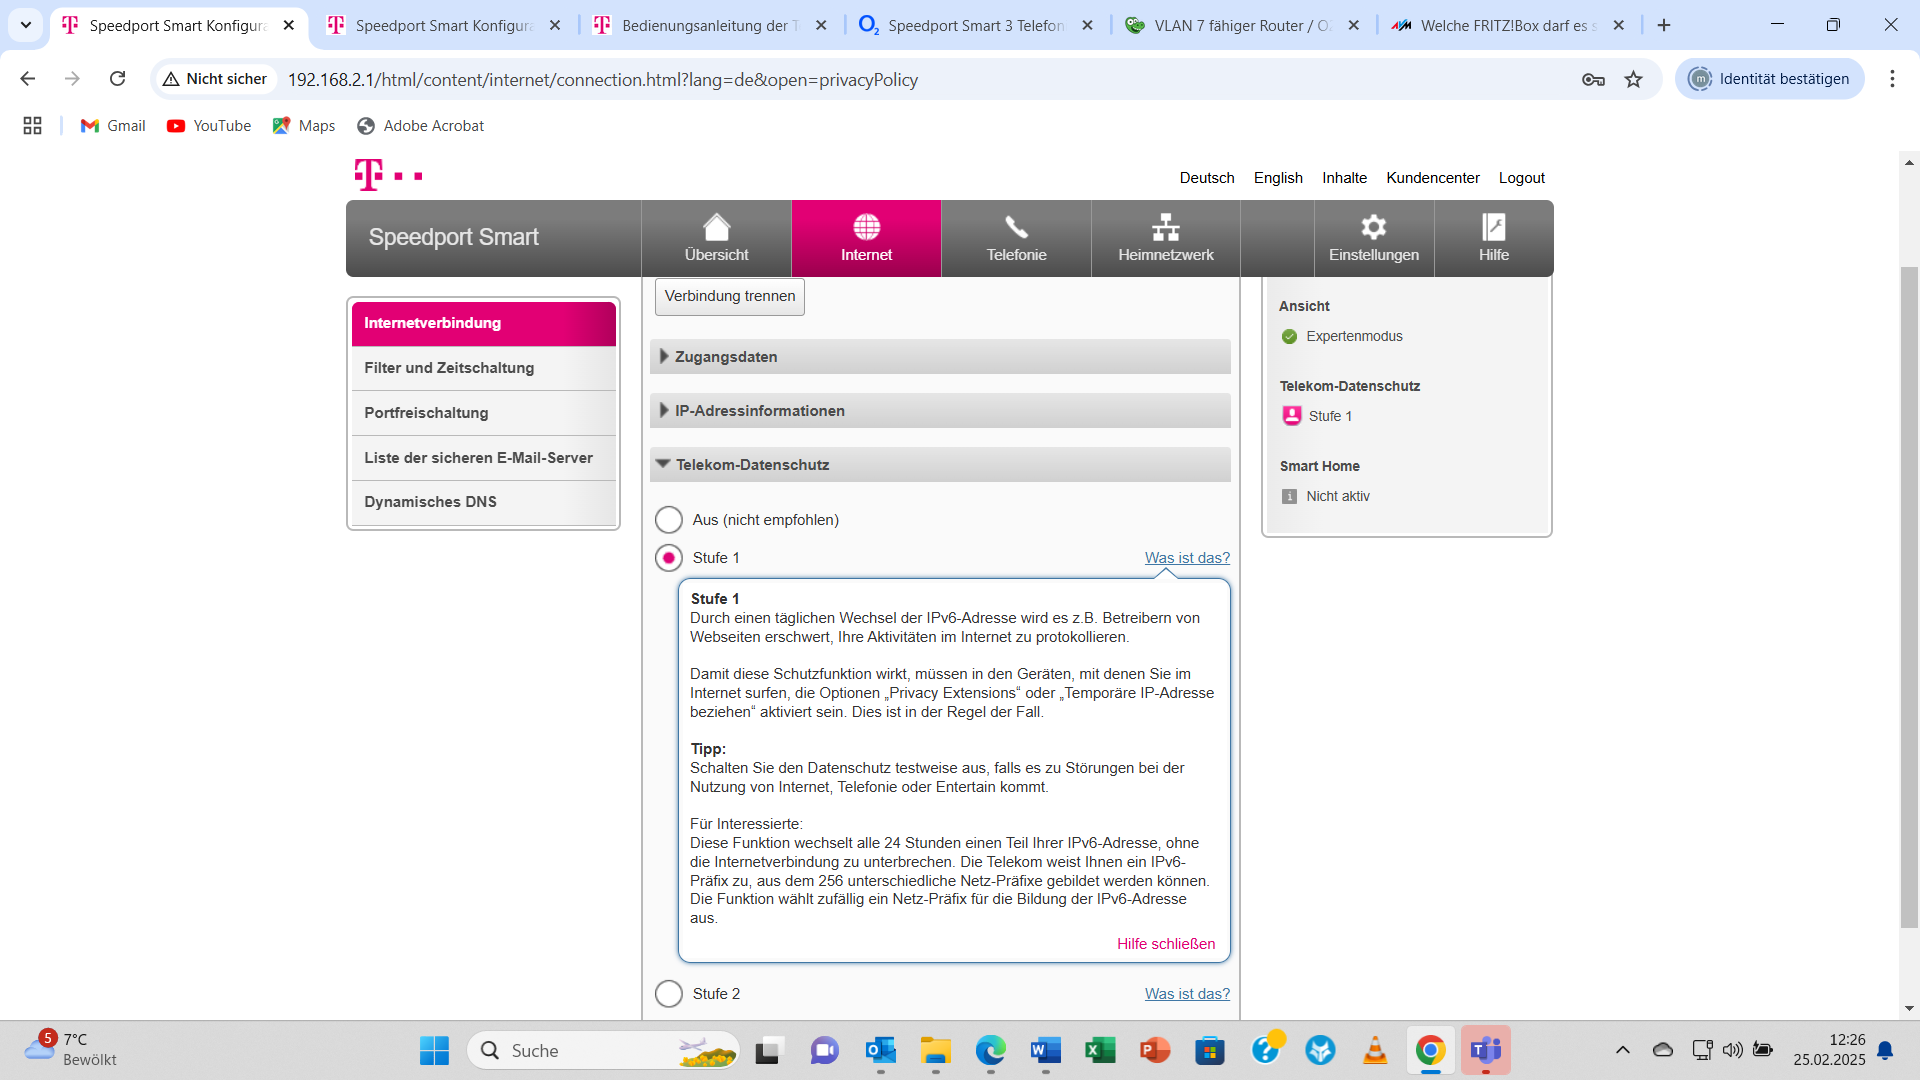Open Dynamisches DNS in the sidebar

pyautogui.click(x=484, y=502)
